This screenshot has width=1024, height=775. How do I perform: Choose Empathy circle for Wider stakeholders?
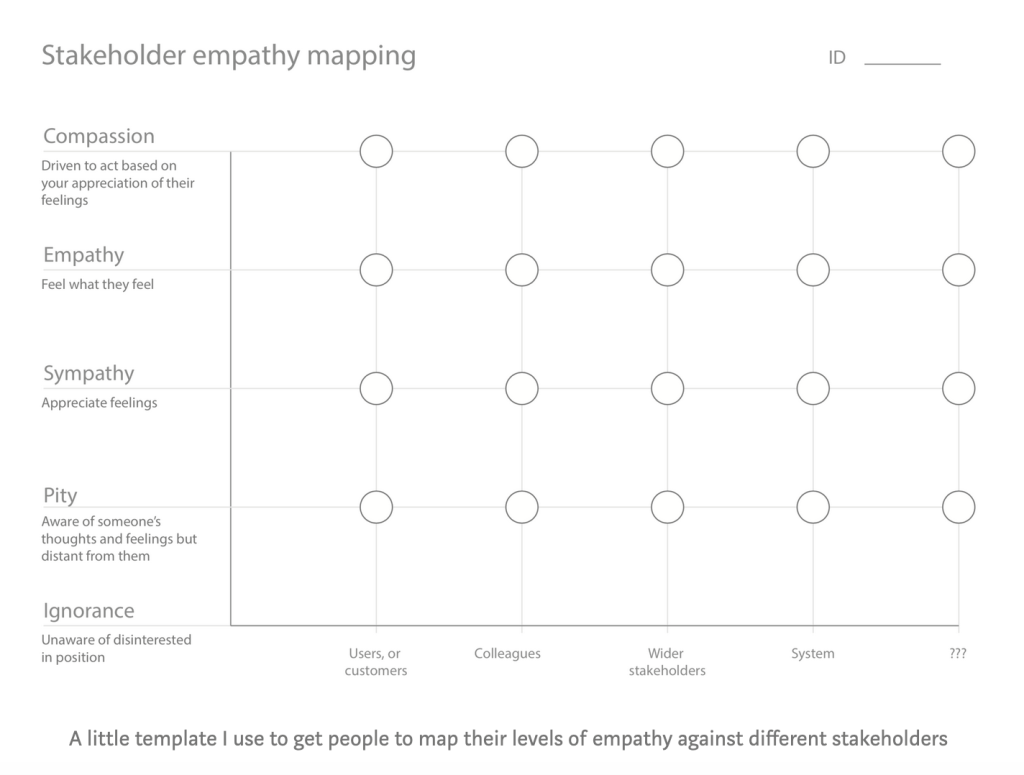pyautogui.click(x=667, y=270)
